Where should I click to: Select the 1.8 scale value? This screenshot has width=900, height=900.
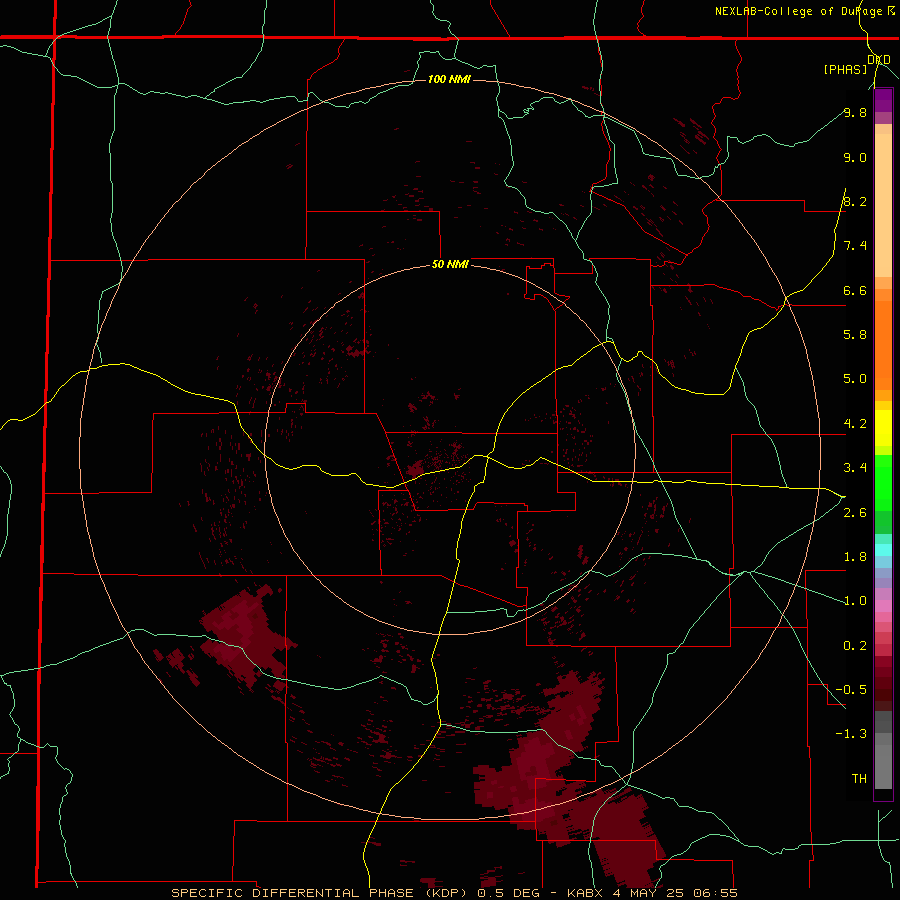coord(855,557)
